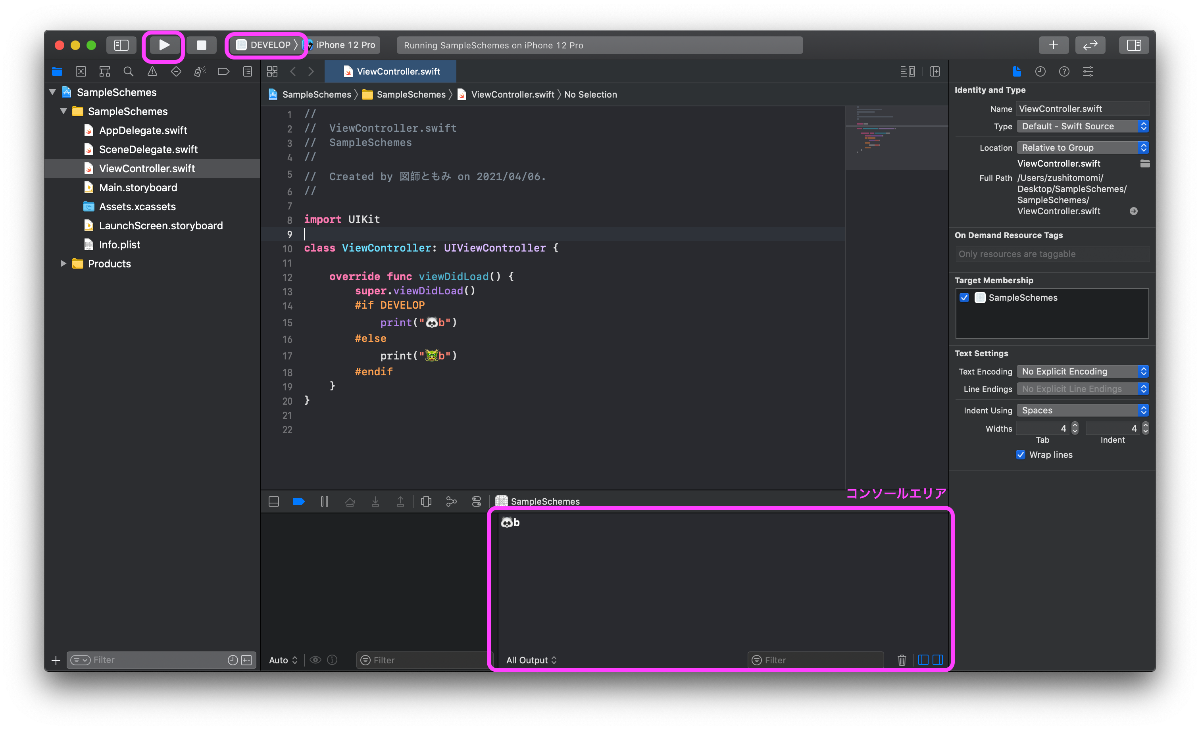Click No Selection in the jump bar
This screenshot has width=1200, height=730.
(x=591, y=95)
